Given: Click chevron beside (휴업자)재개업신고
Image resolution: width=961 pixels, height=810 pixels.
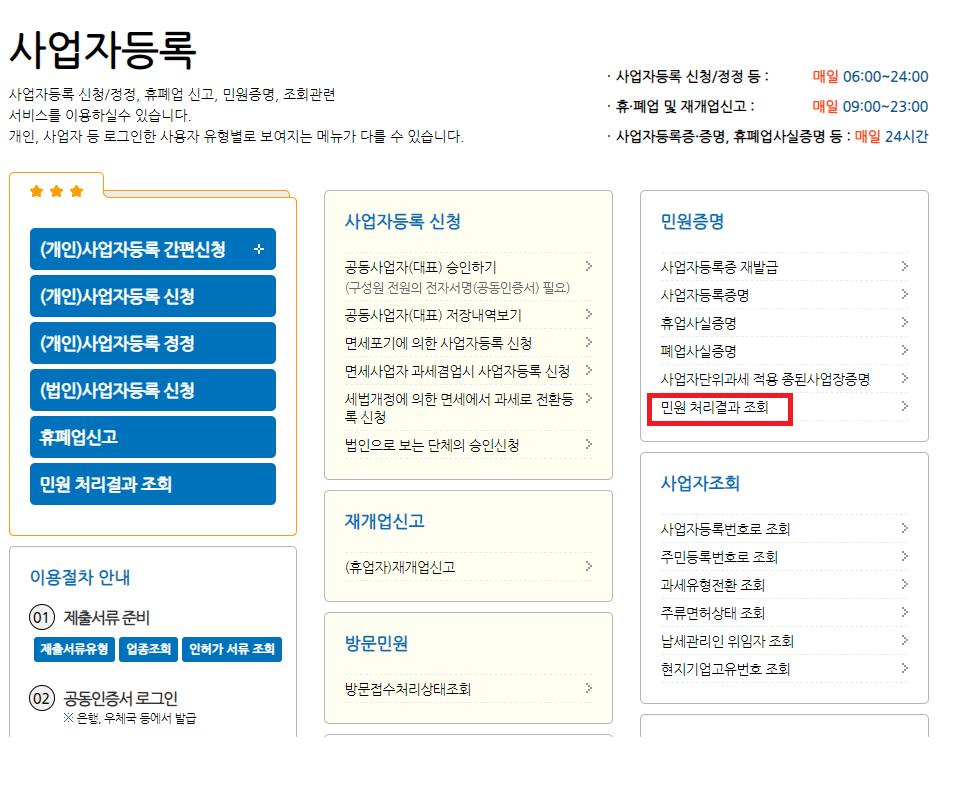Looking at the screenshot, I should (x=588, y=566).
